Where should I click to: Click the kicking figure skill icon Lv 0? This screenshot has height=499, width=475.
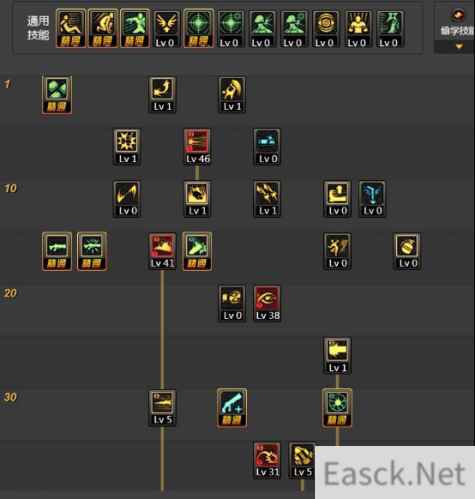click(x=337, y=251)
